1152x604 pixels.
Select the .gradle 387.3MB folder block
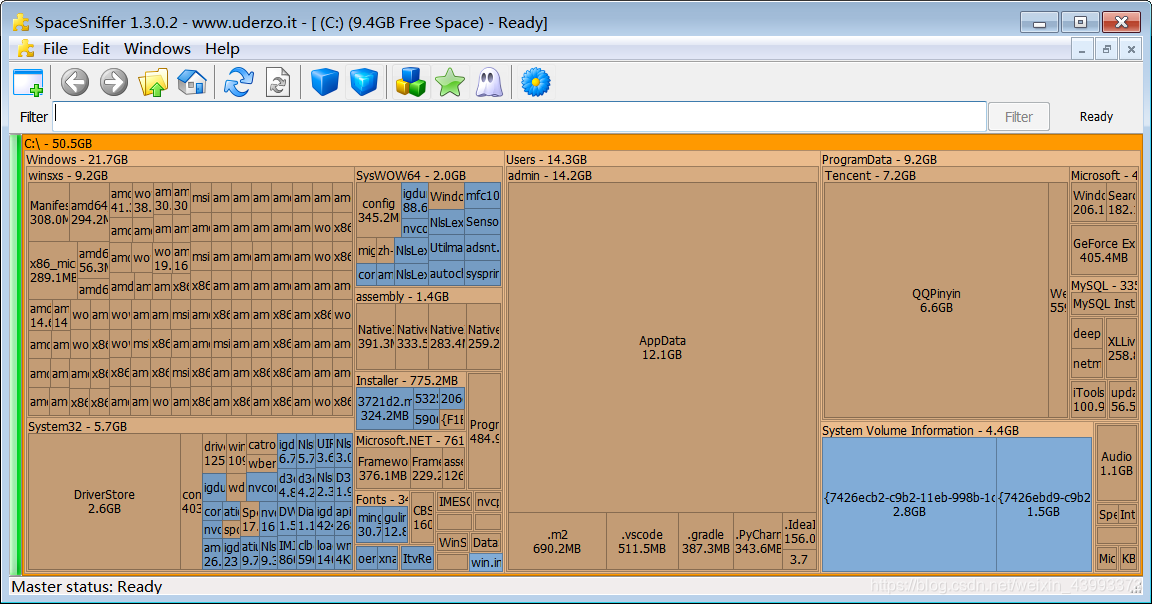705,542
